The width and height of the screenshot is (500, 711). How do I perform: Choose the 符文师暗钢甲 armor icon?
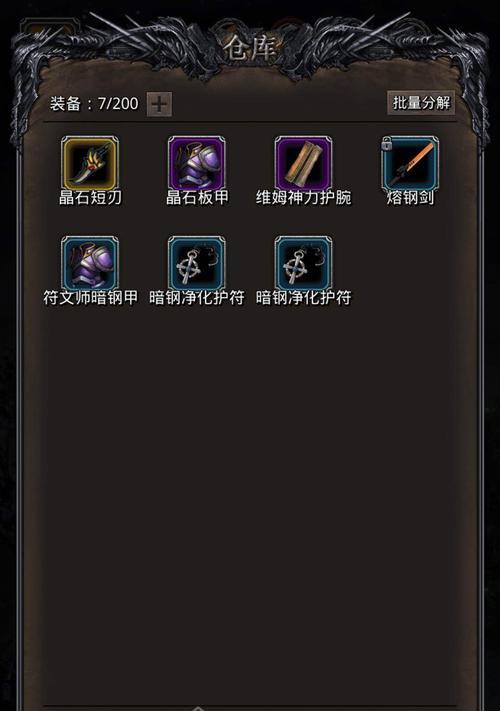click(x=90, y=263)
